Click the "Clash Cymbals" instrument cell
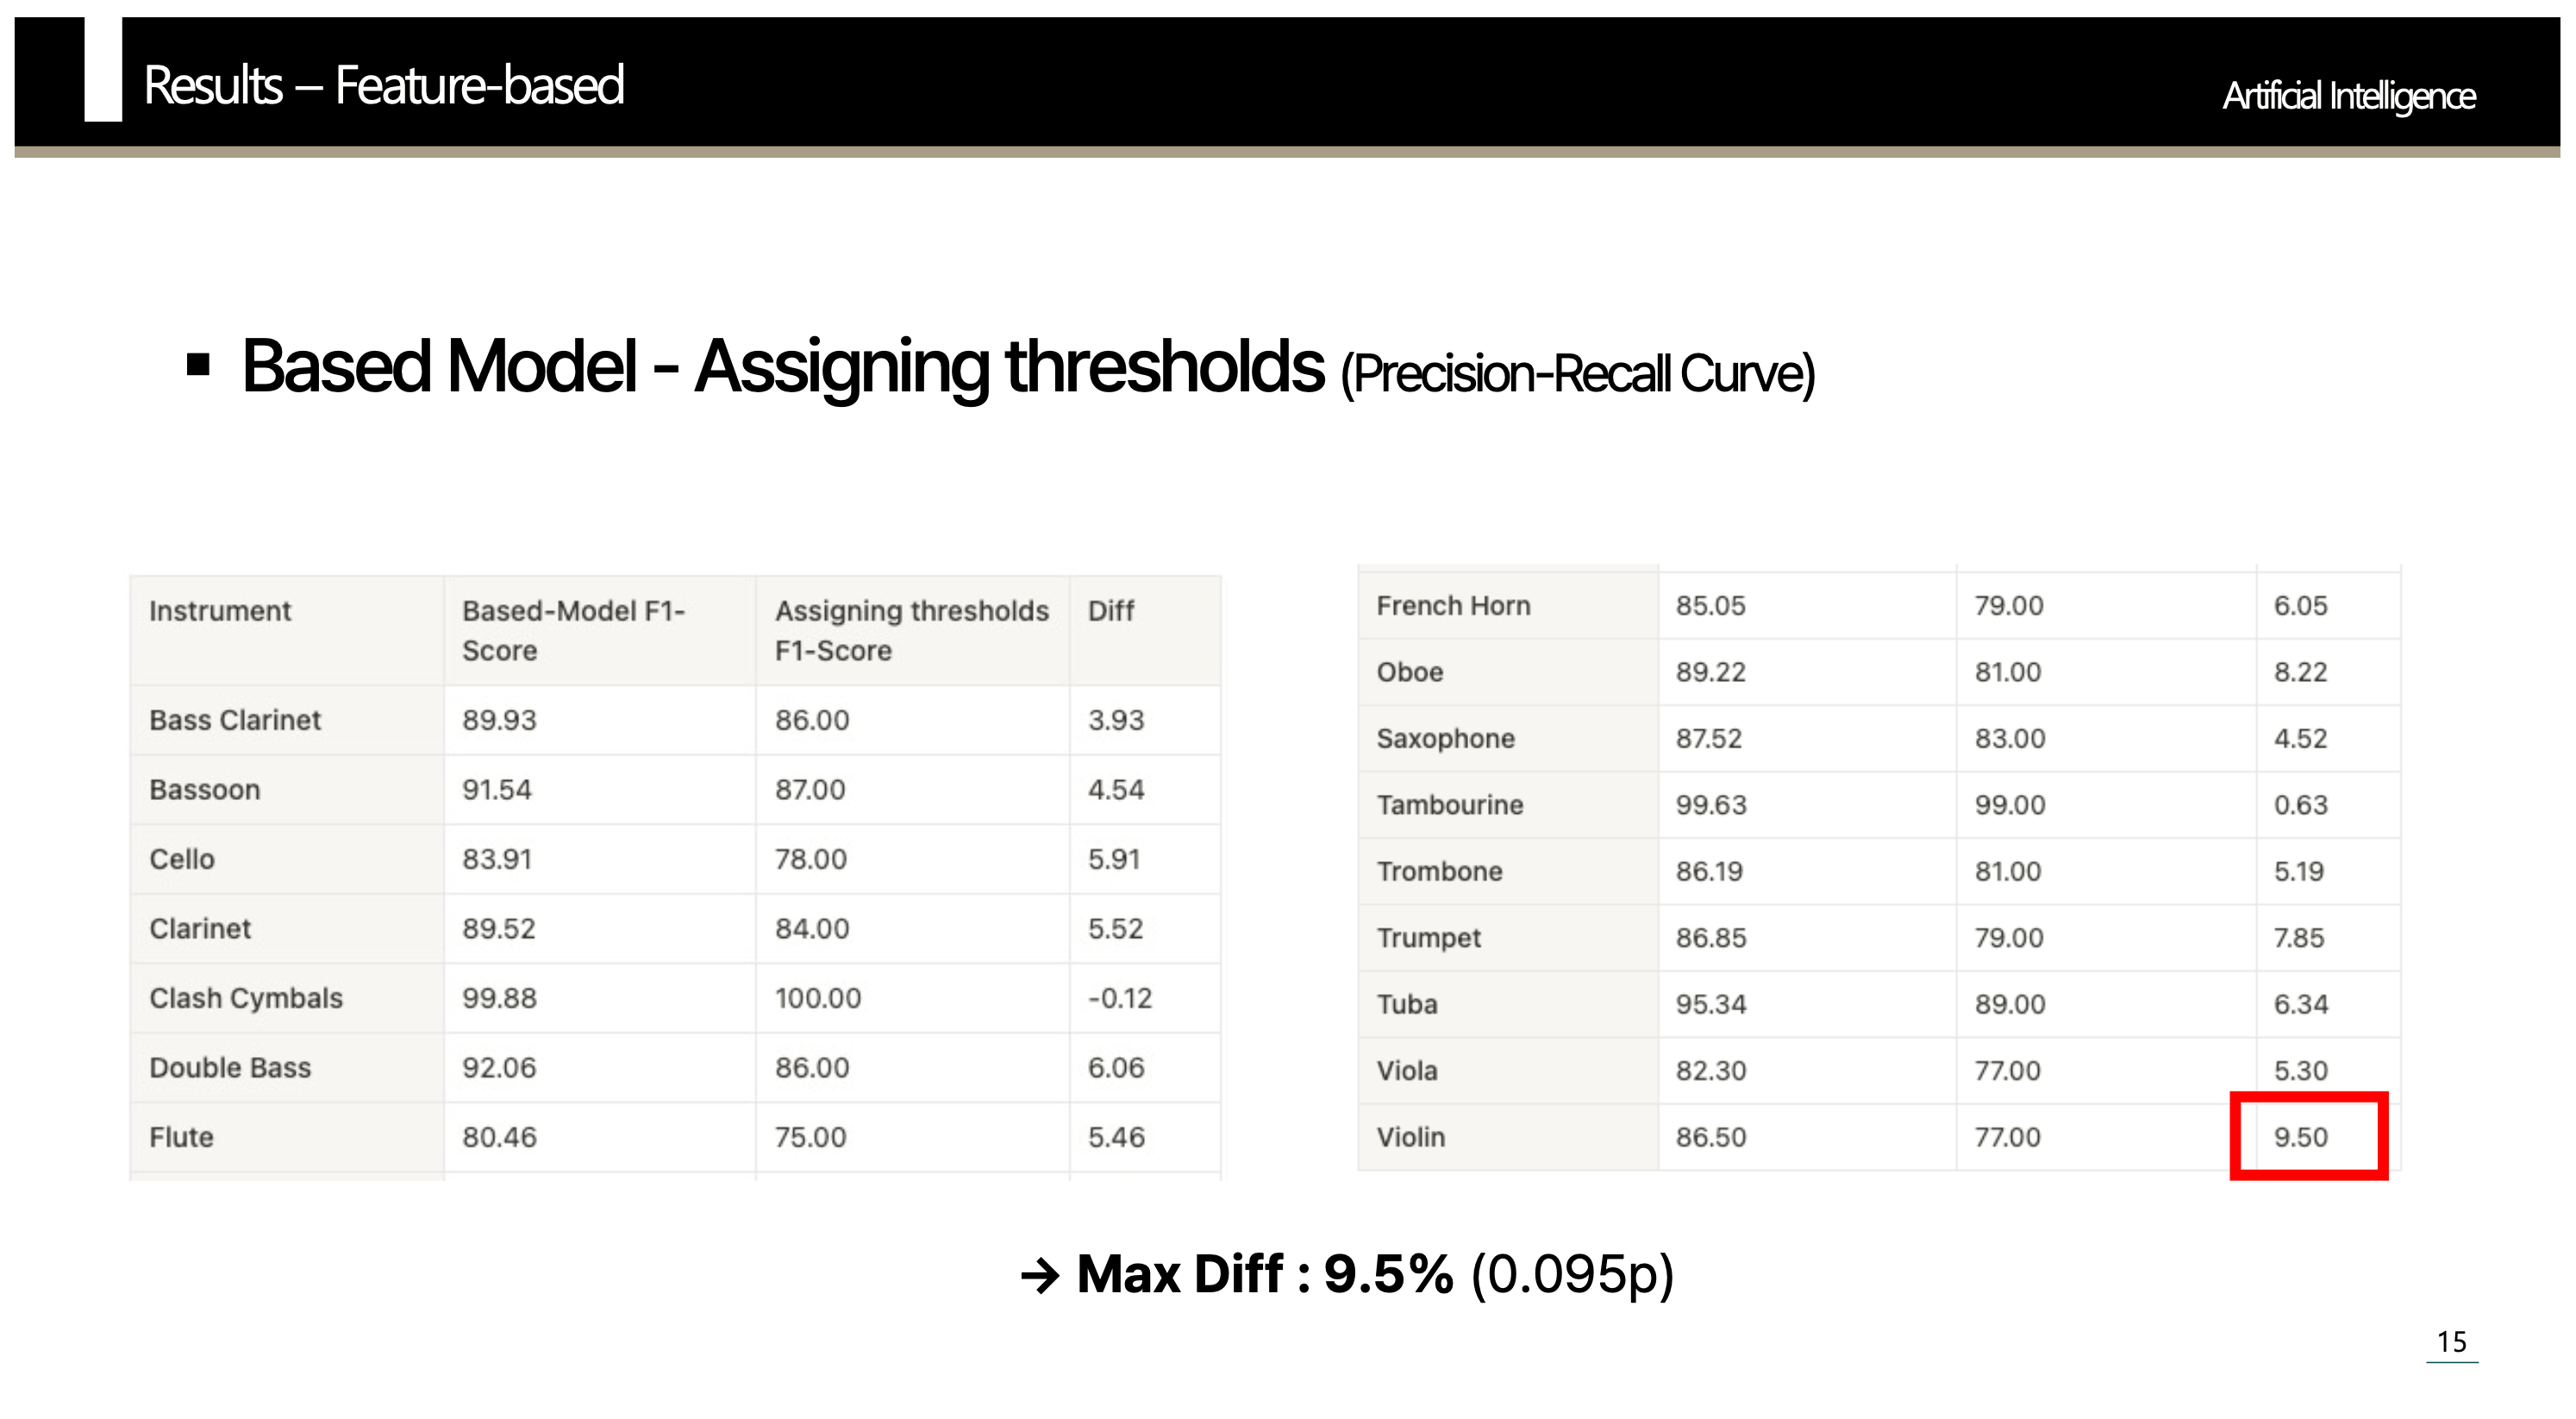2576x1419 pixels. [x=246, y=998]
